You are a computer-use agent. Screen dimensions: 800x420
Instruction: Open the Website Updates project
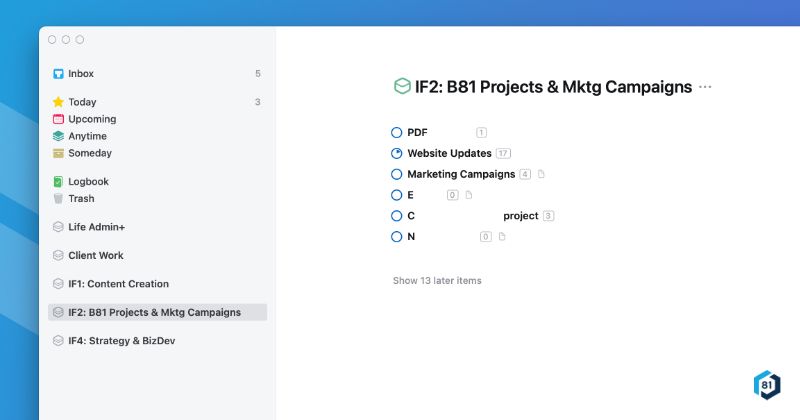click(449, 153)
